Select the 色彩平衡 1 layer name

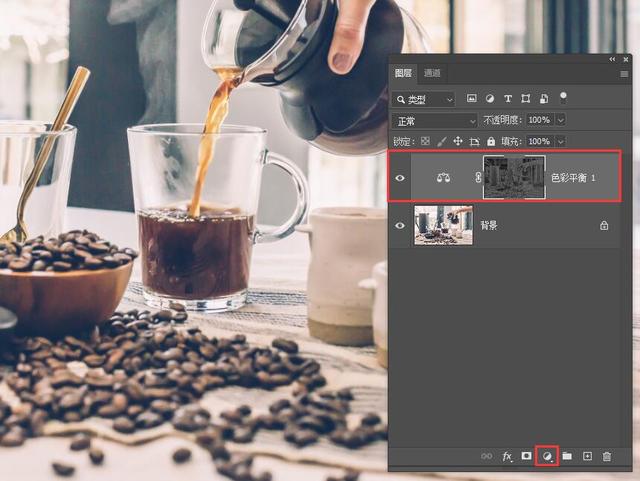tap(573, 178)
